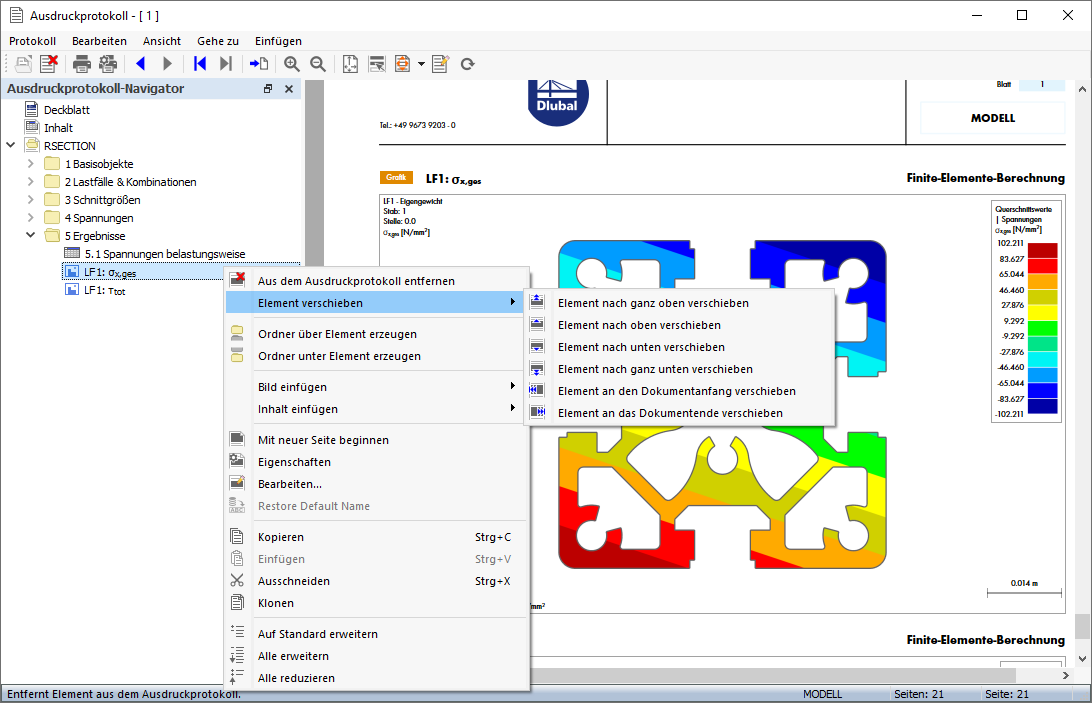Viewport: 1092px width, 703px height.
Task: Select Element an den Dokumentanfang verschieben
Action: pos(680,391)
